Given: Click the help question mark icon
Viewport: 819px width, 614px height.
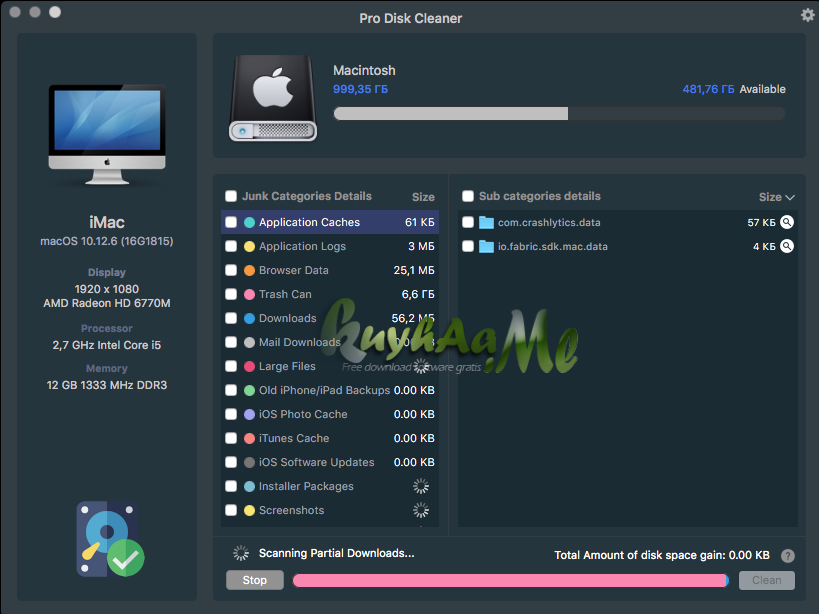Looking at the screenshot, I should click(788, 556).
